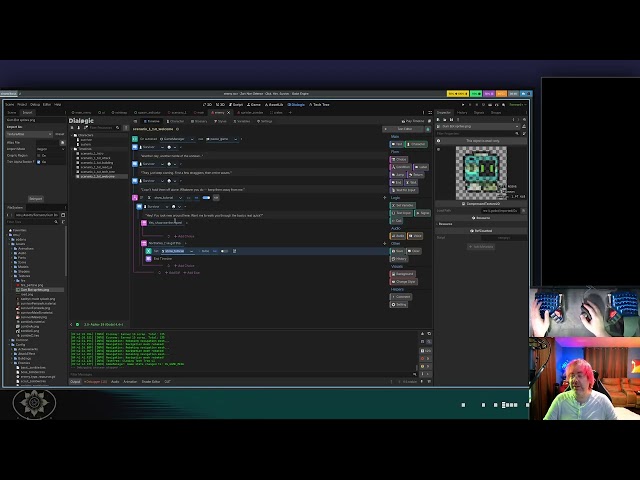The image size is (640, 480).
Task: Add a Call event from Logic section
Action: click(x=397, y=221)
